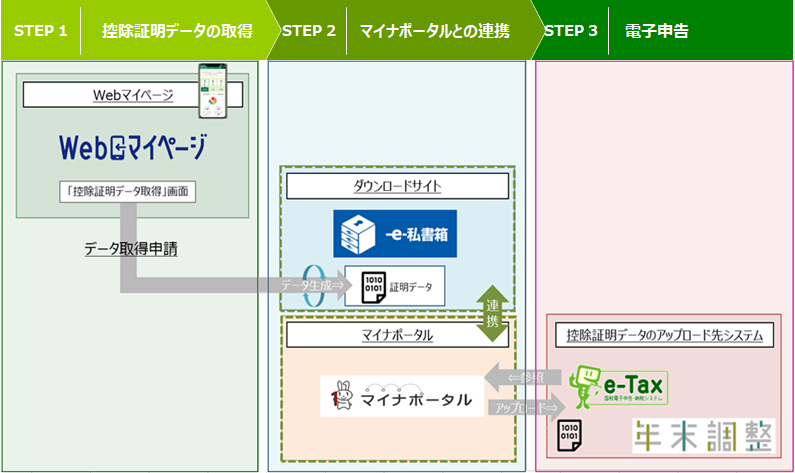Screen dimensions: 795x473
Task: Click the 証明データ text label
Action: 411,287
